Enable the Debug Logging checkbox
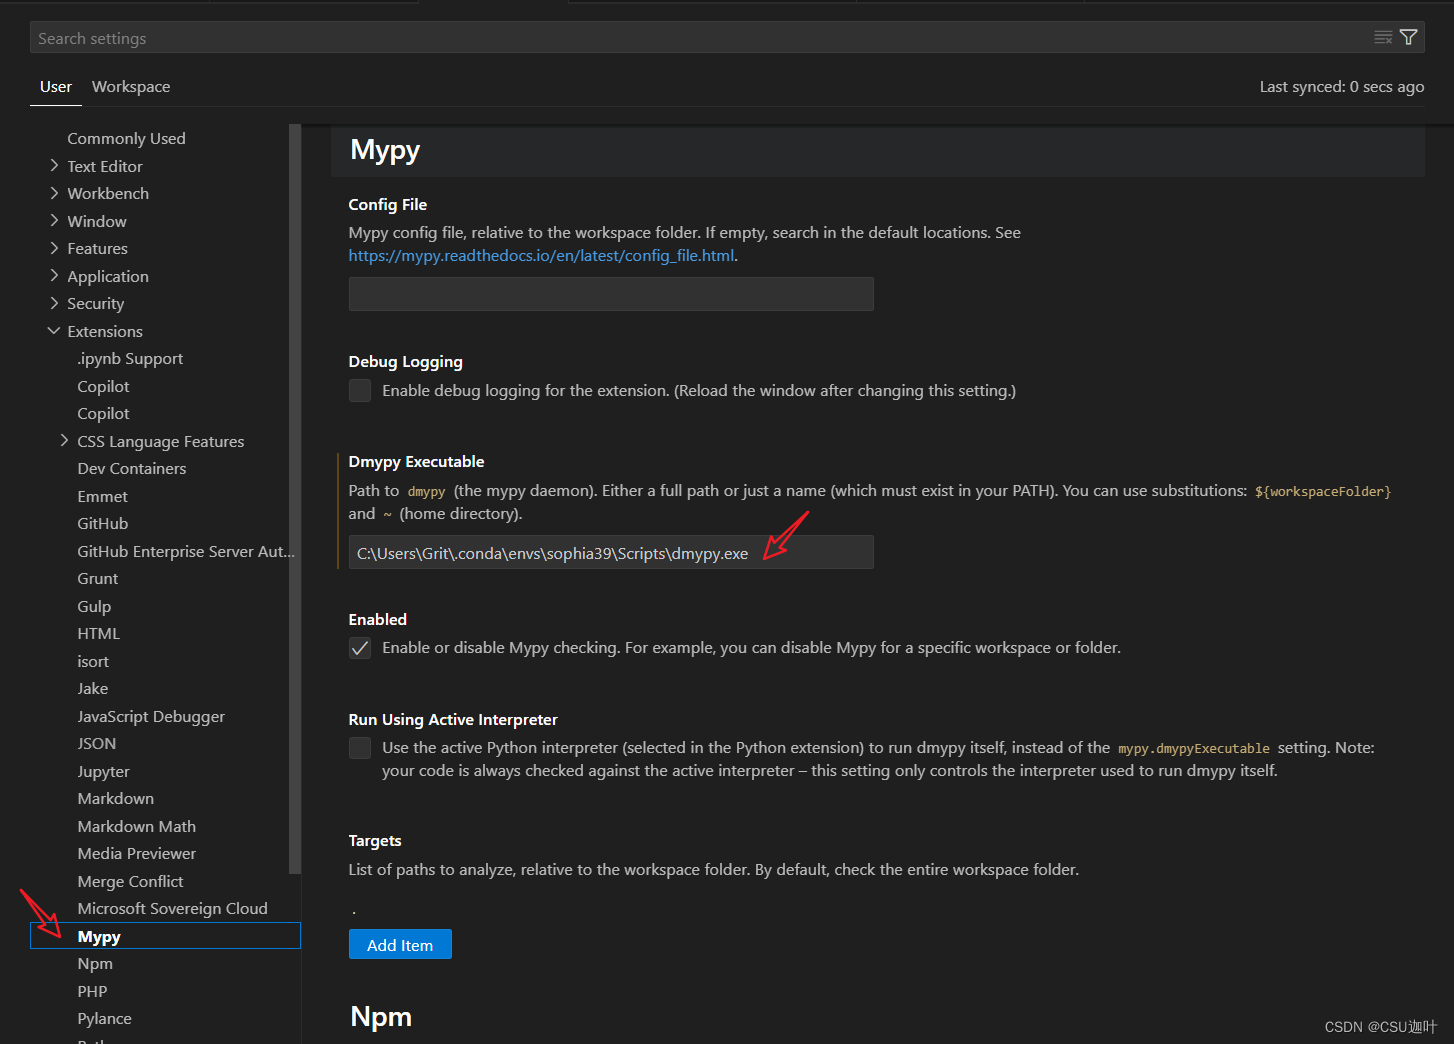 coord(360,390)
